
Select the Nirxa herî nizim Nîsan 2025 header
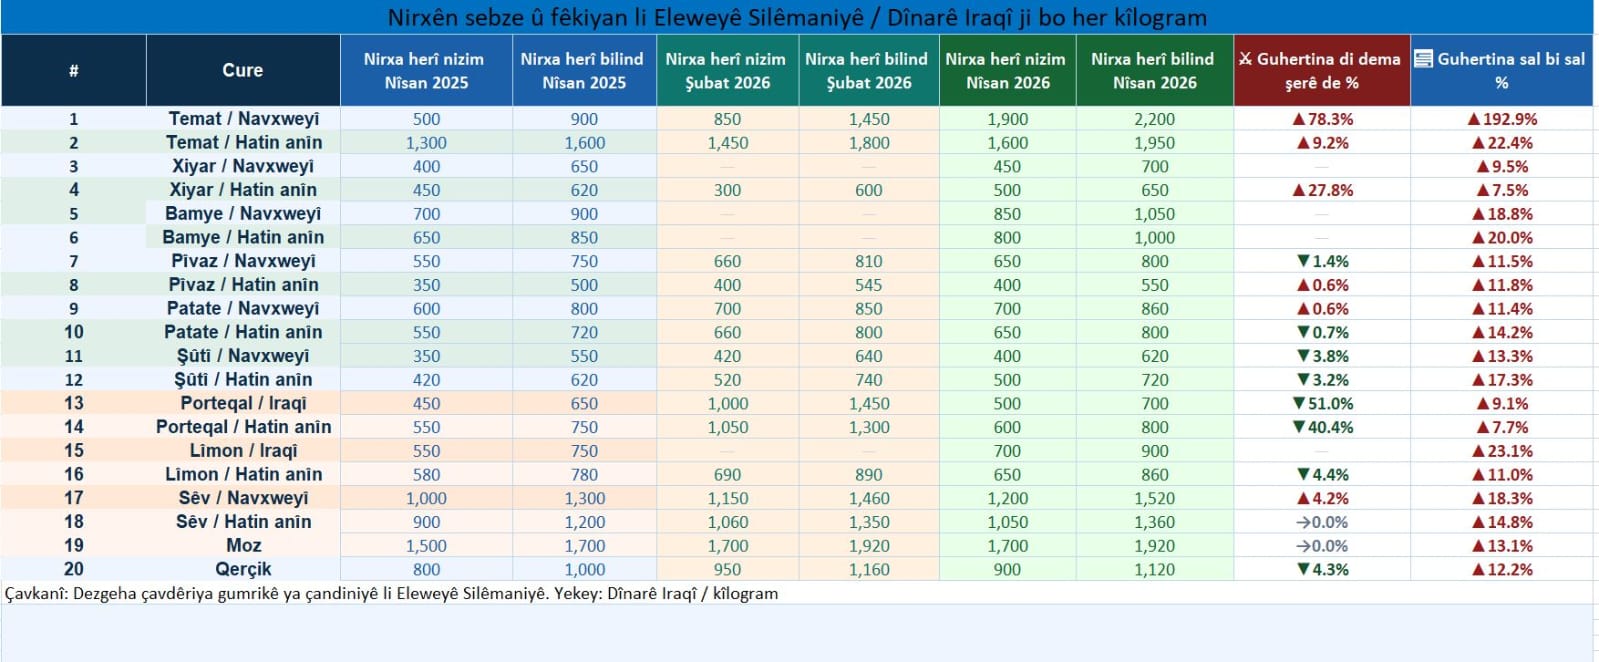425,70
